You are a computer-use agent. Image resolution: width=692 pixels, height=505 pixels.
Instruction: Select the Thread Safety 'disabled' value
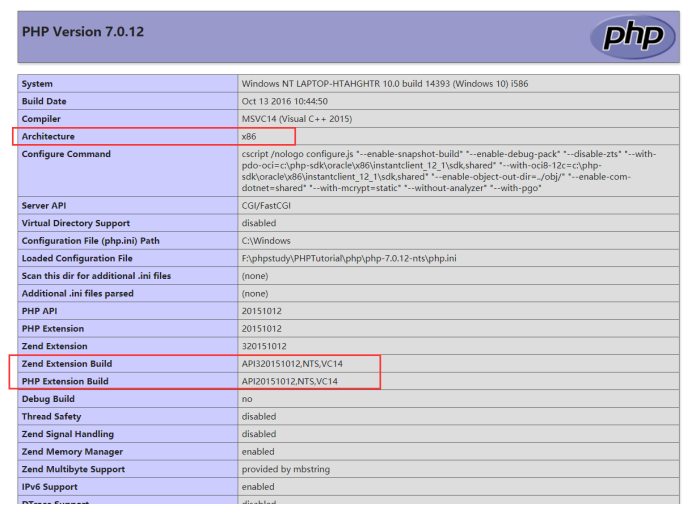(259, 416)
